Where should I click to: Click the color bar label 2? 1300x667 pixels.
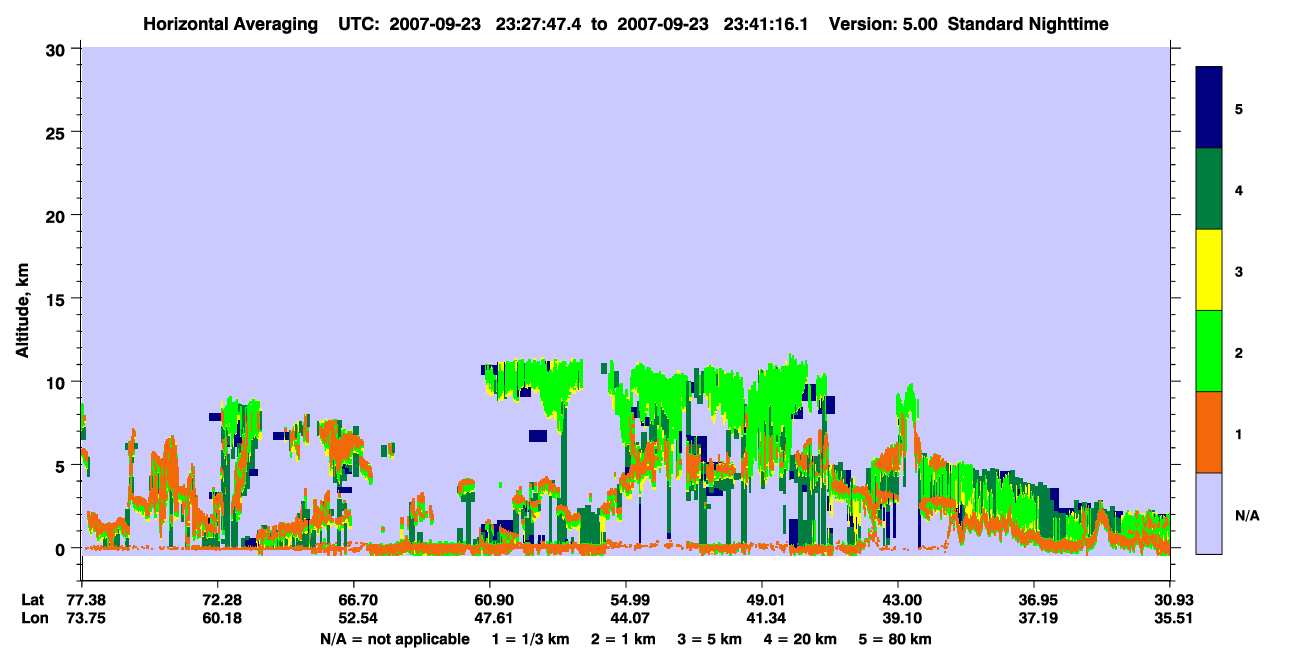tap(1239, 353)
